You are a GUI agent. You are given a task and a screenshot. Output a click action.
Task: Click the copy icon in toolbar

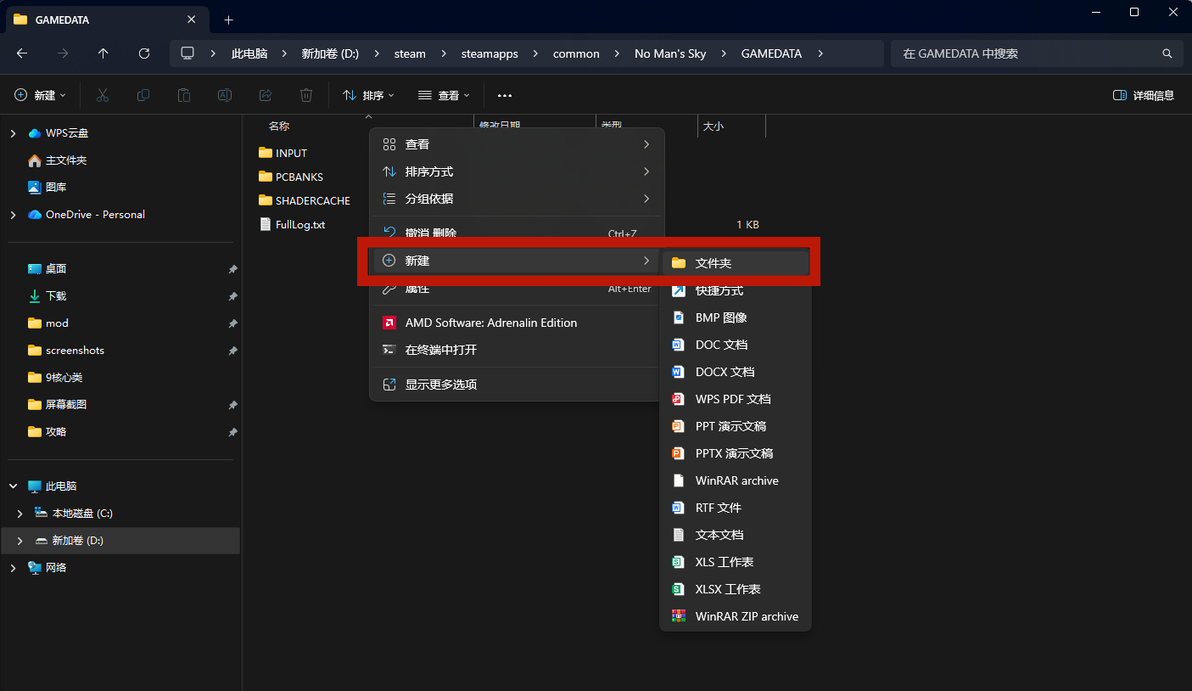coord(143,95)
